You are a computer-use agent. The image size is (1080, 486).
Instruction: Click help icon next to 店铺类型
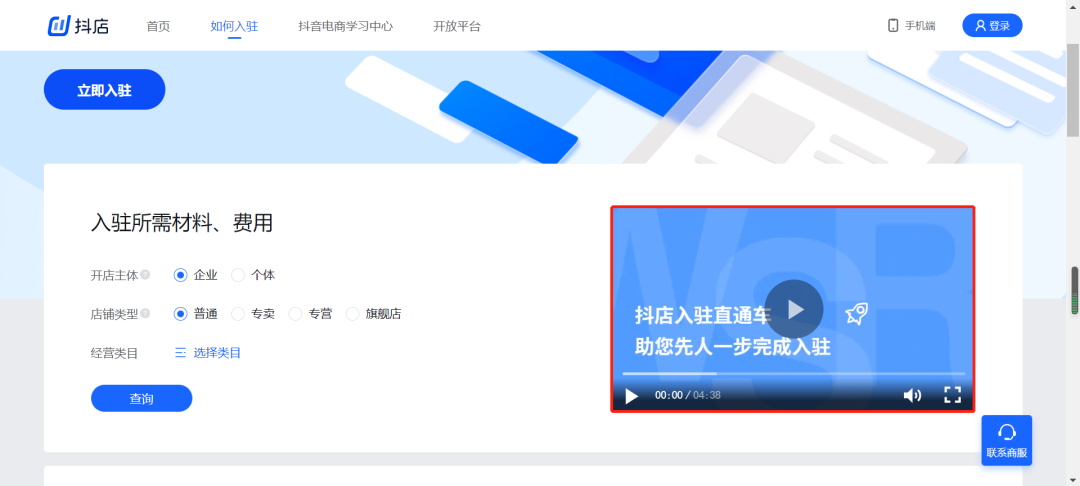pos(145,314)
